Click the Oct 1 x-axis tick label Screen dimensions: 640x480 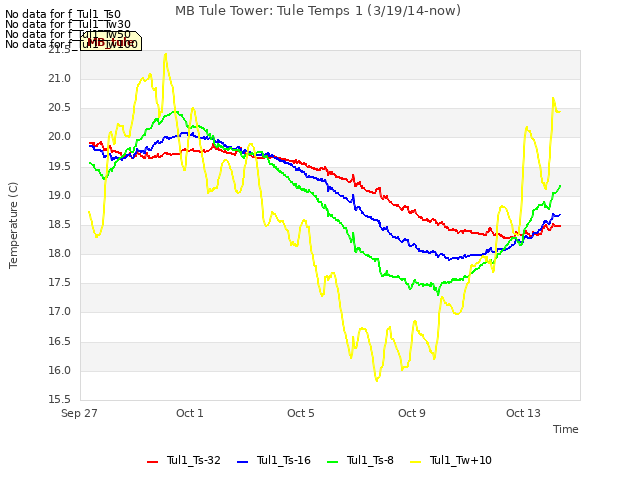pos(189,413)
